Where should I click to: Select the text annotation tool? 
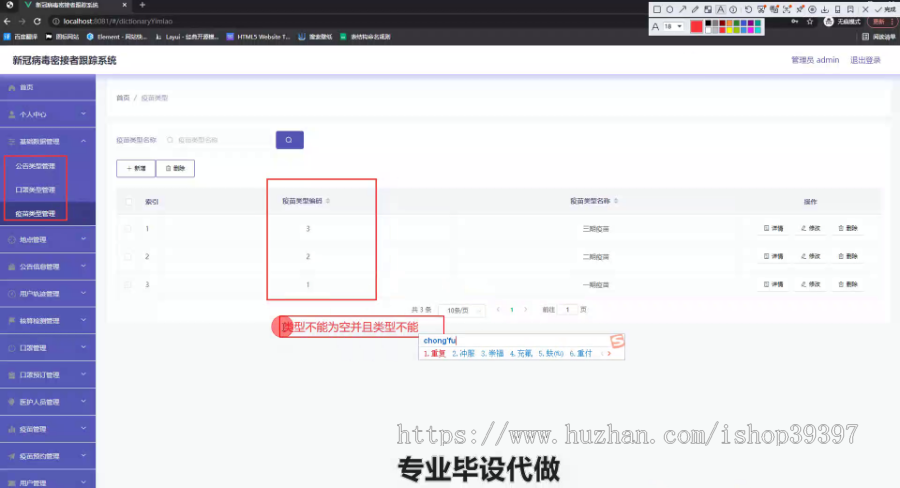coord(720,10)
